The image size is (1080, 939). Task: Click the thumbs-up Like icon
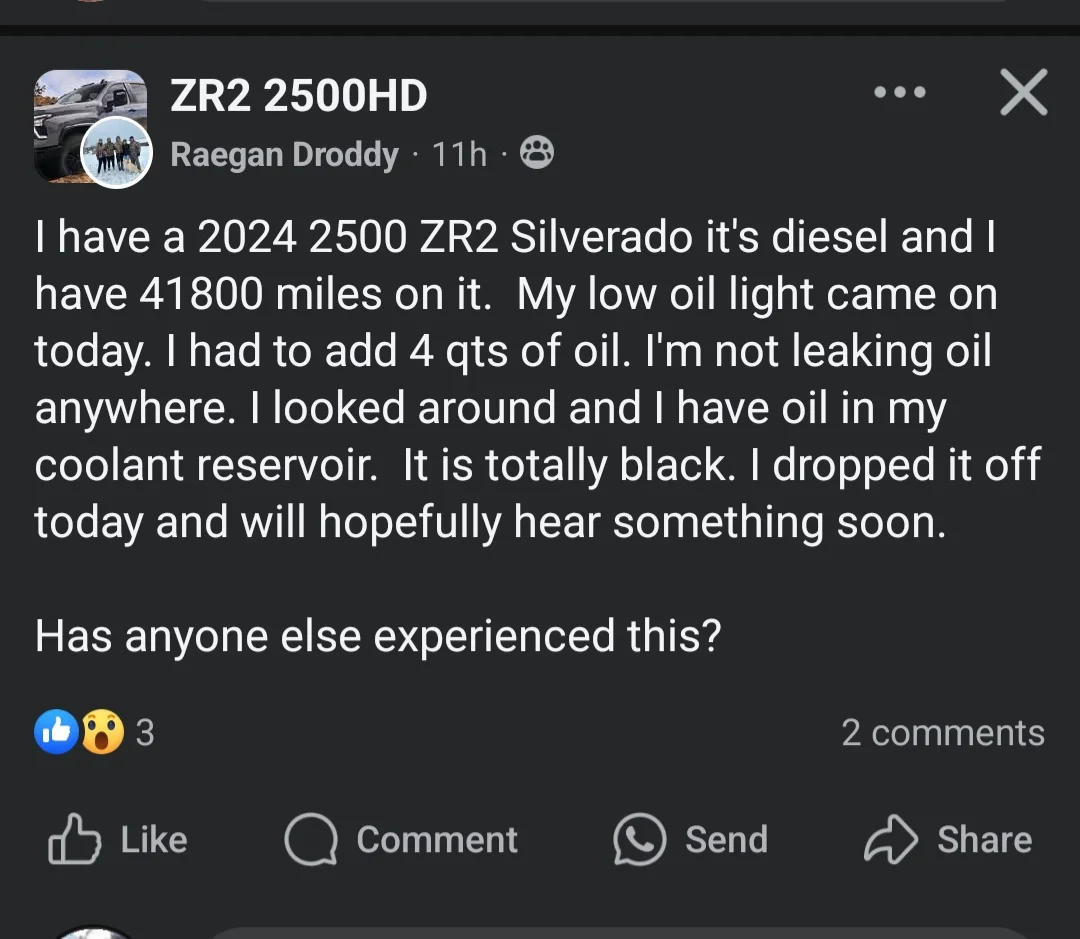pos(75,839)
